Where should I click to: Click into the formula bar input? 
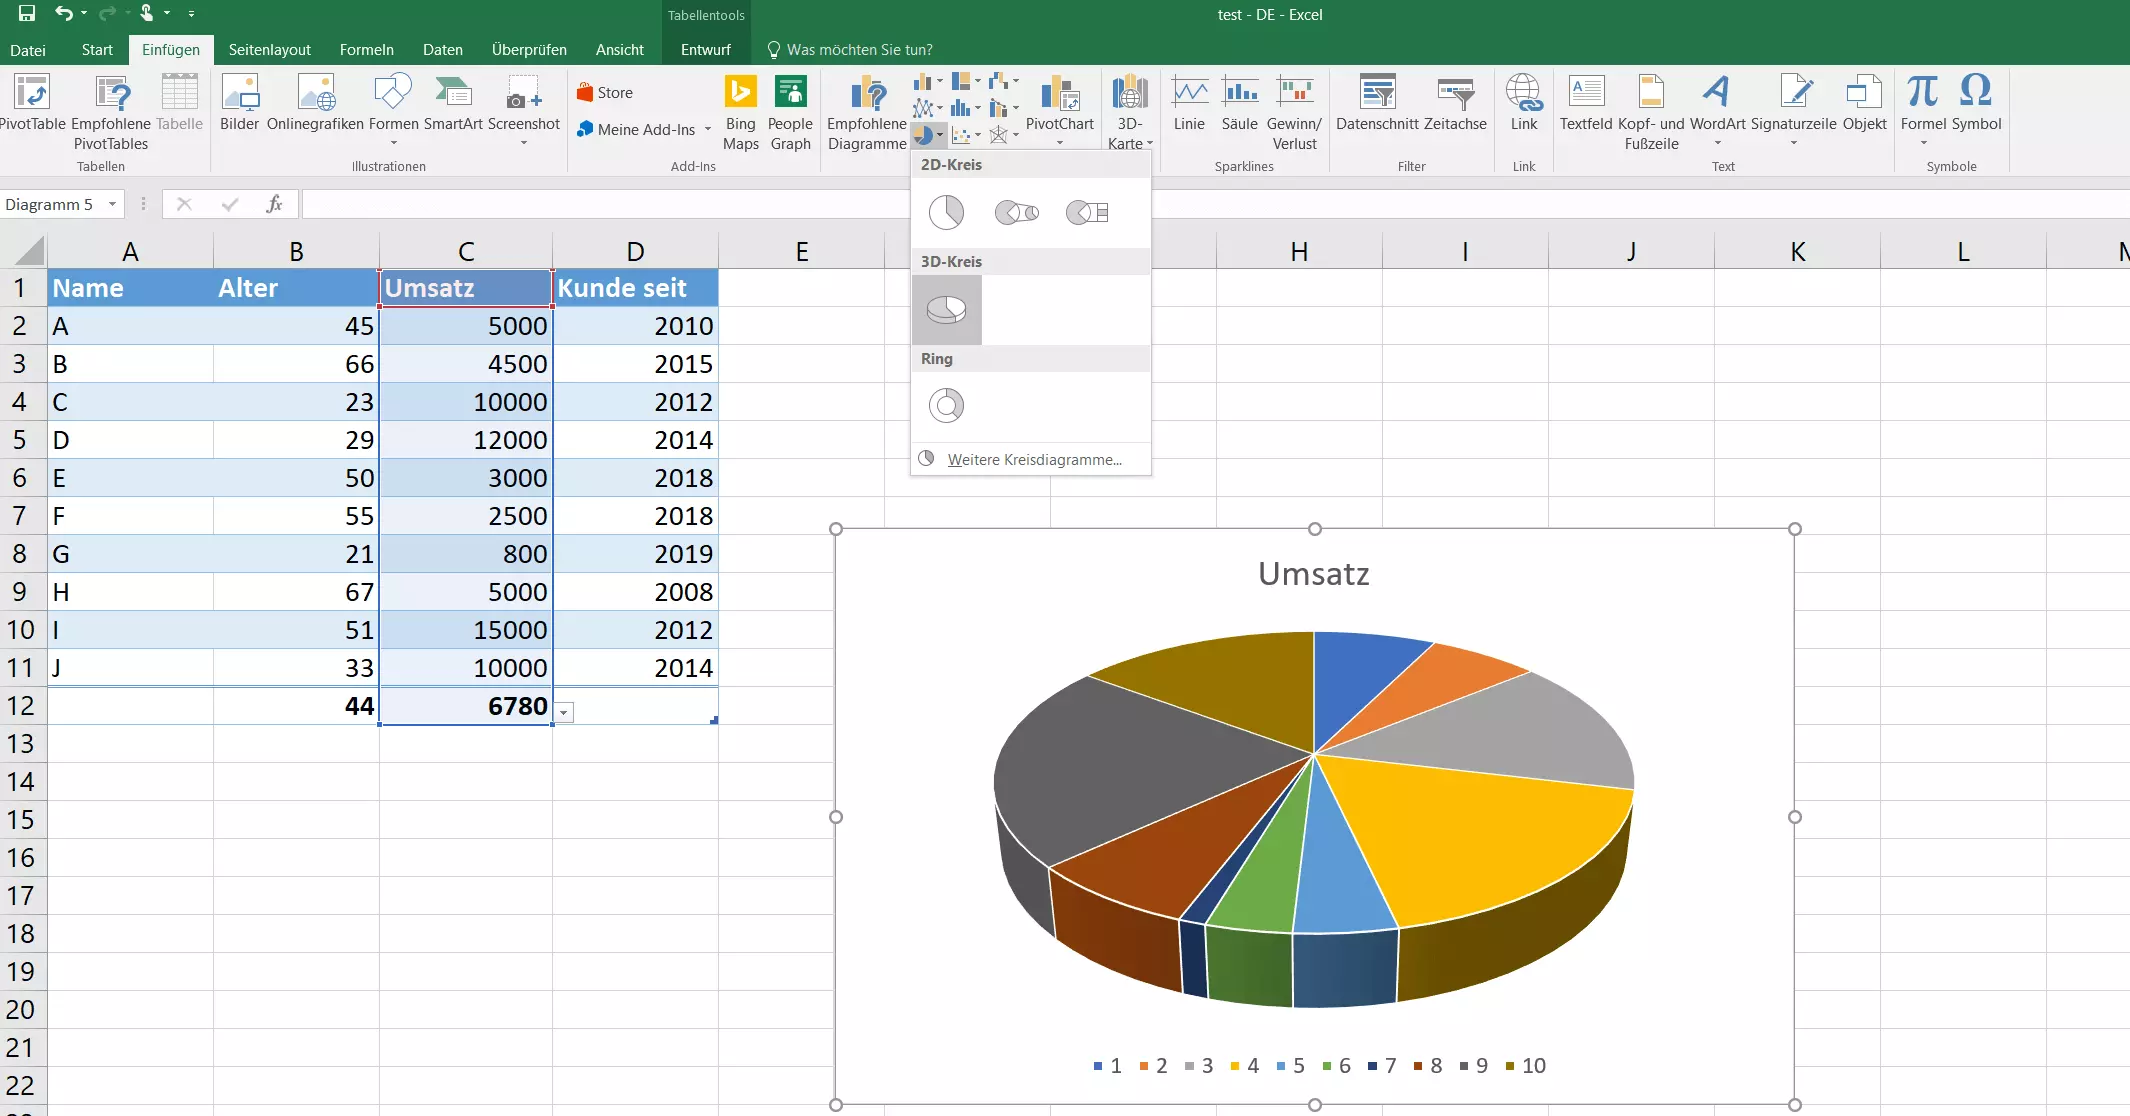(x=1215, y=204)
